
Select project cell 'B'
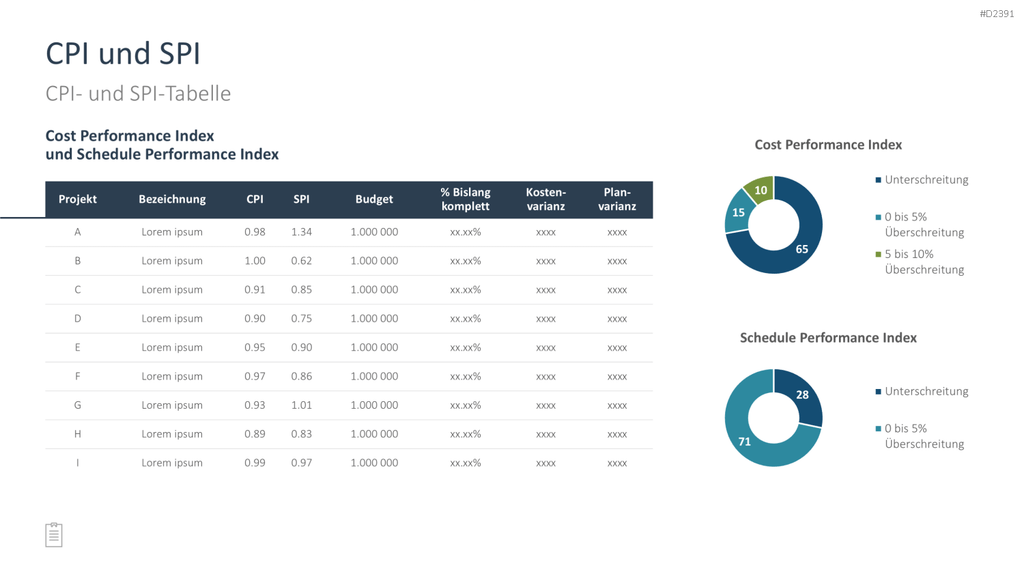[78, 261]
